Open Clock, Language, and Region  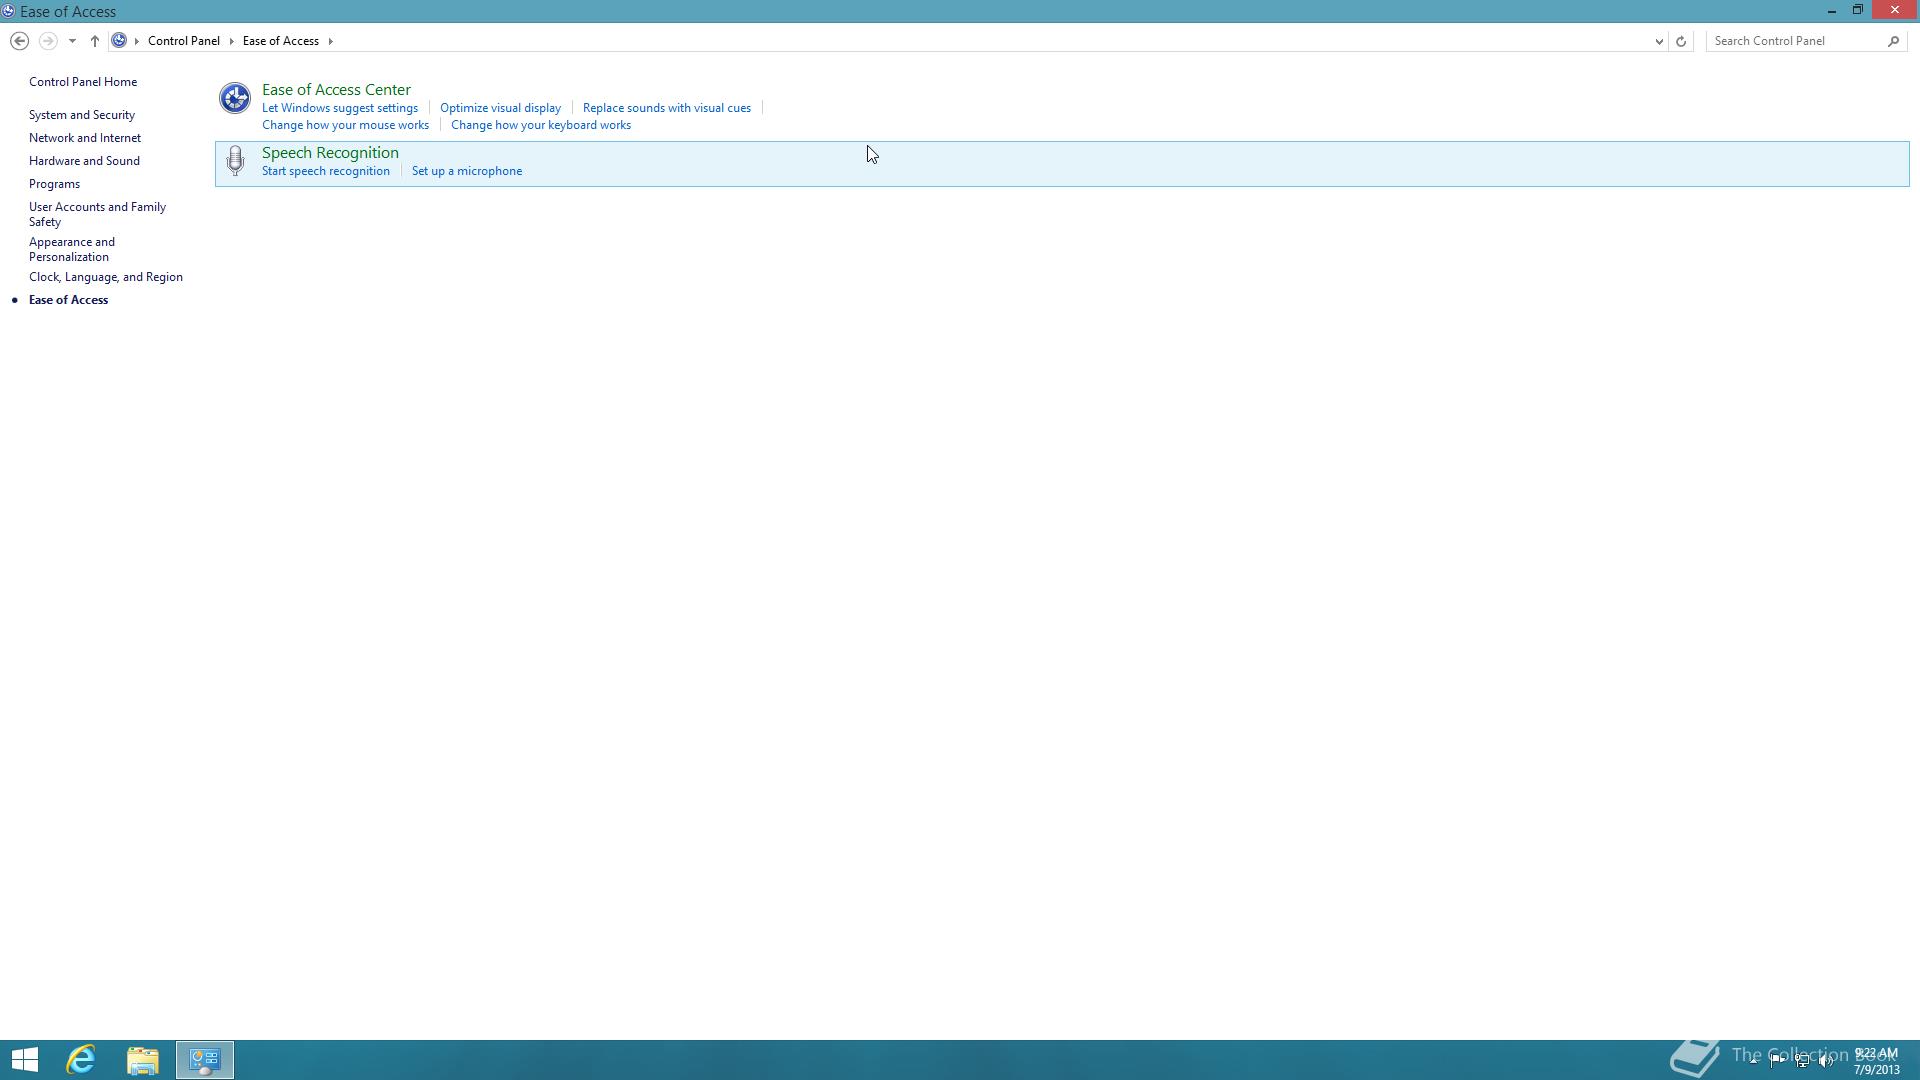pos(106,277)
